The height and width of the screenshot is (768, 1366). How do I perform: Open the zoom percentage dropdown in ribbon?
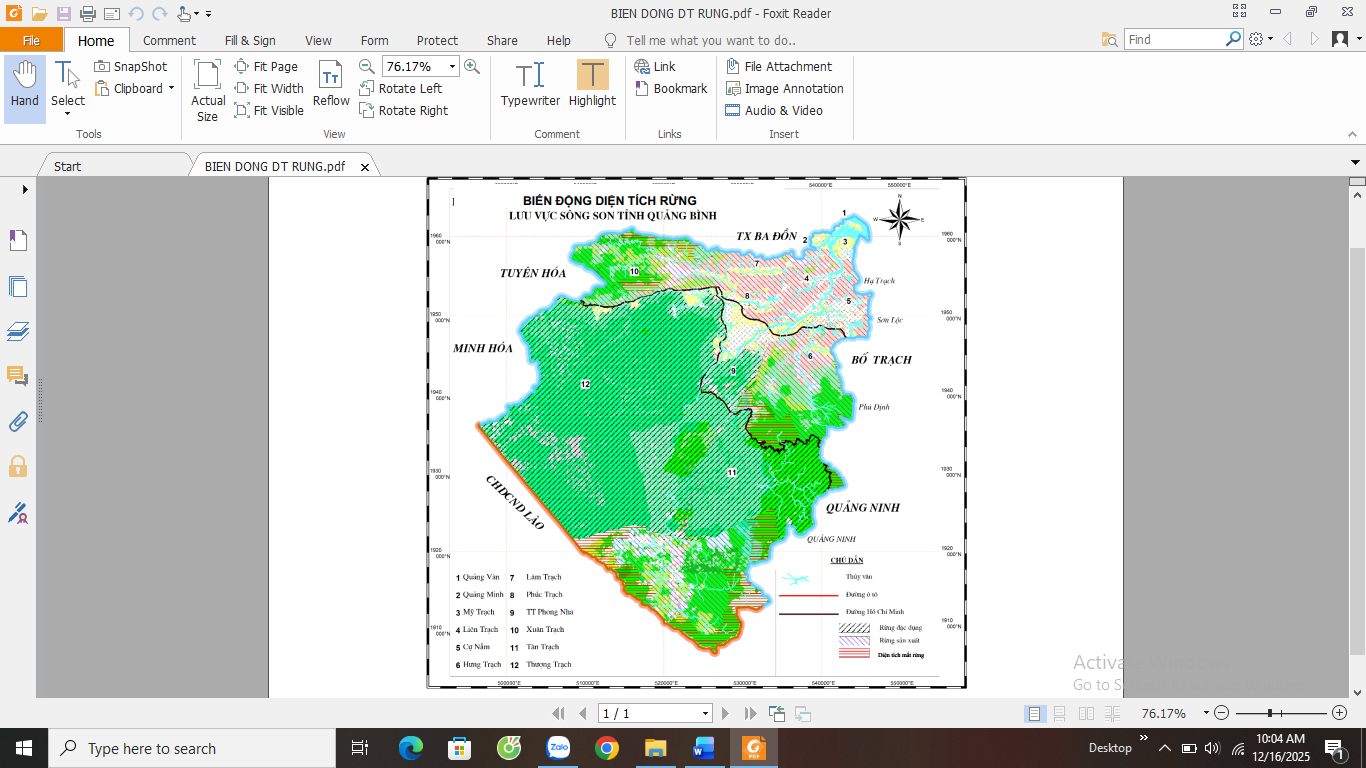[452, 66]
